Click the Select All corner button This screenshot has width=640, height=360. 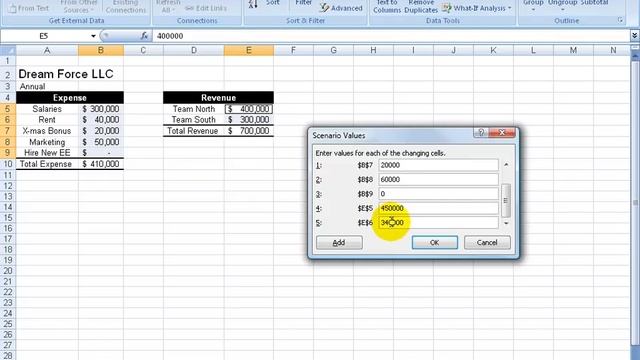pyautogui.click(x=8, y=50)
